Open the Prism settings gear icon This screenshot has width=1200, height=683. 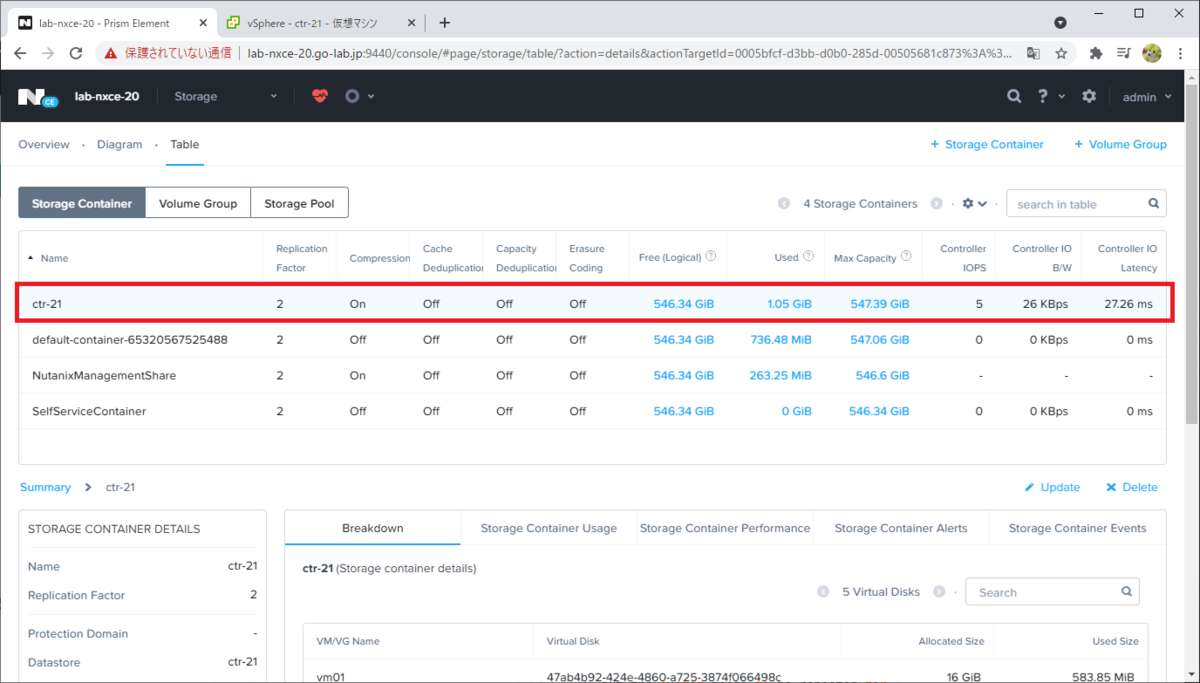1089,96
